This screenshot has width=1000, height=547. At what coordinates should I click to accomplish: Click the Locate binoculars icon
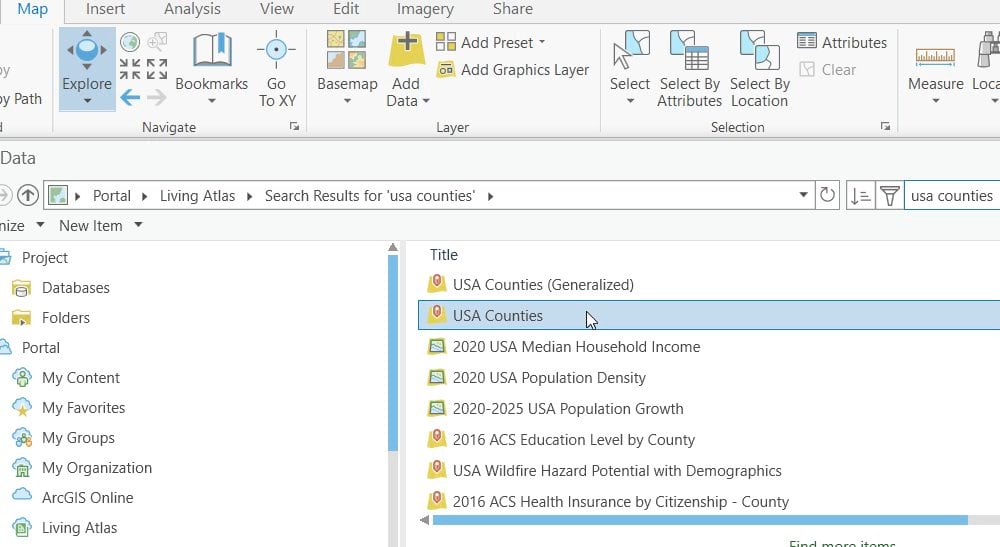(987, 50)
